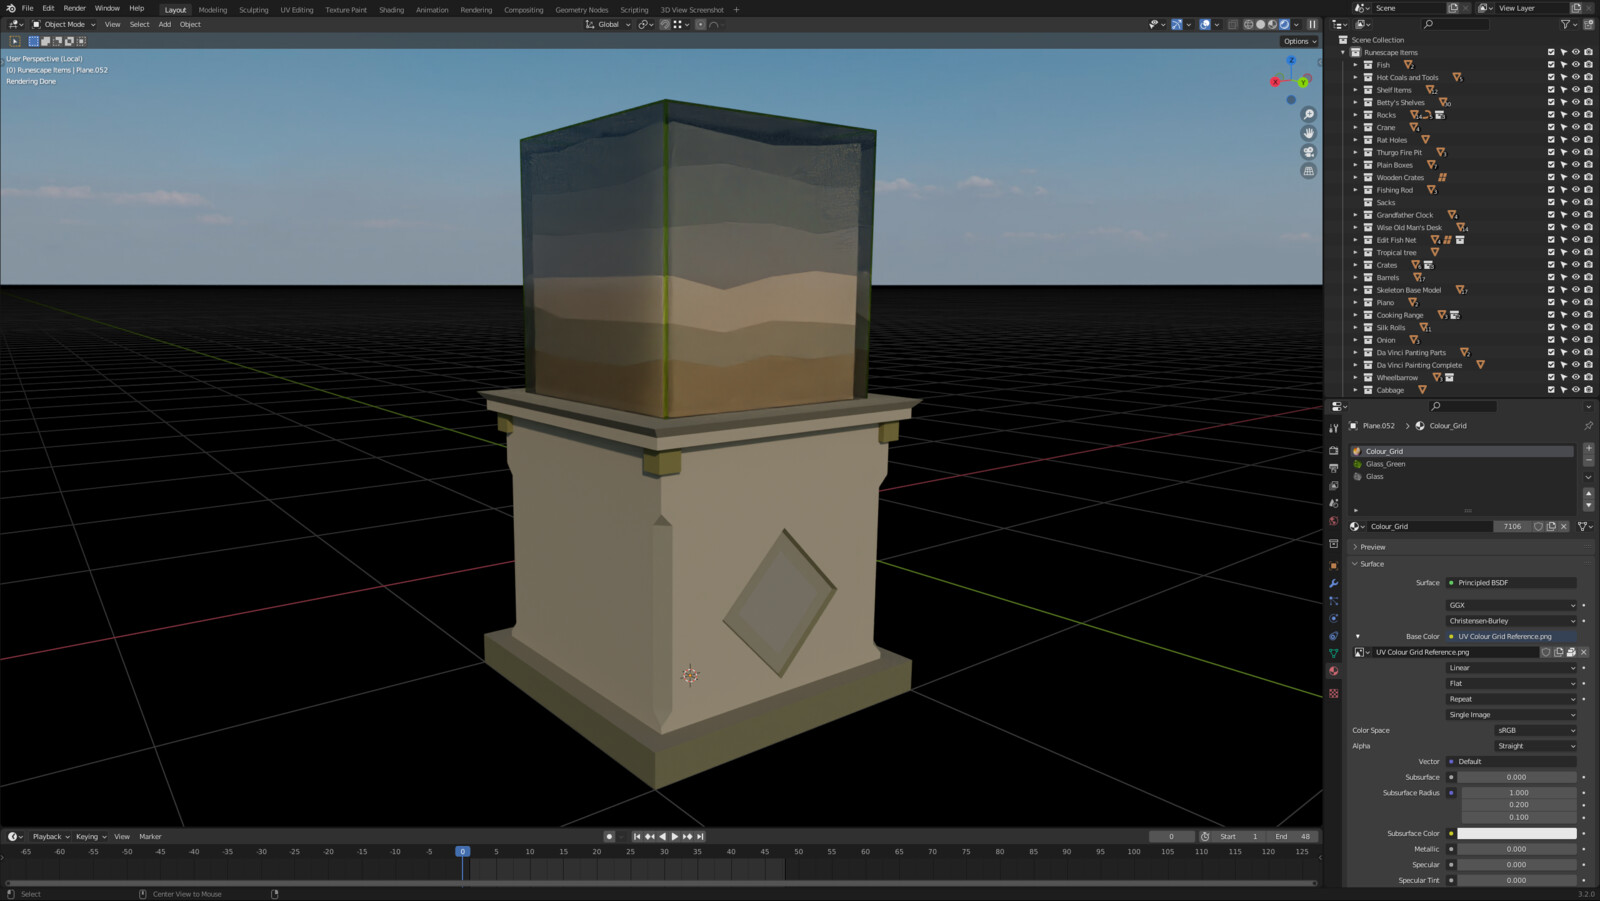
Task: Select wireframe viewport shading
Action: 1248,25
